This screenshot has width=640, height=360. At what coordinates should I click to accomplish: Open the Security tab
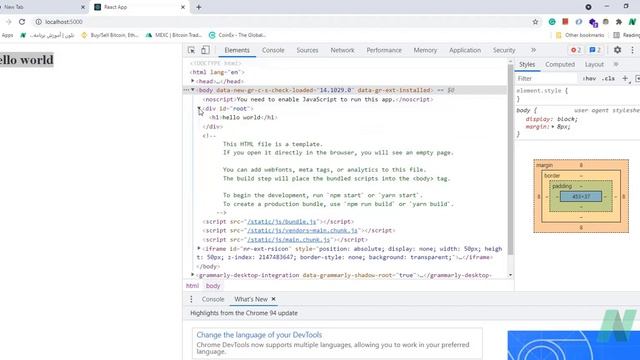[x=504, y=50]
